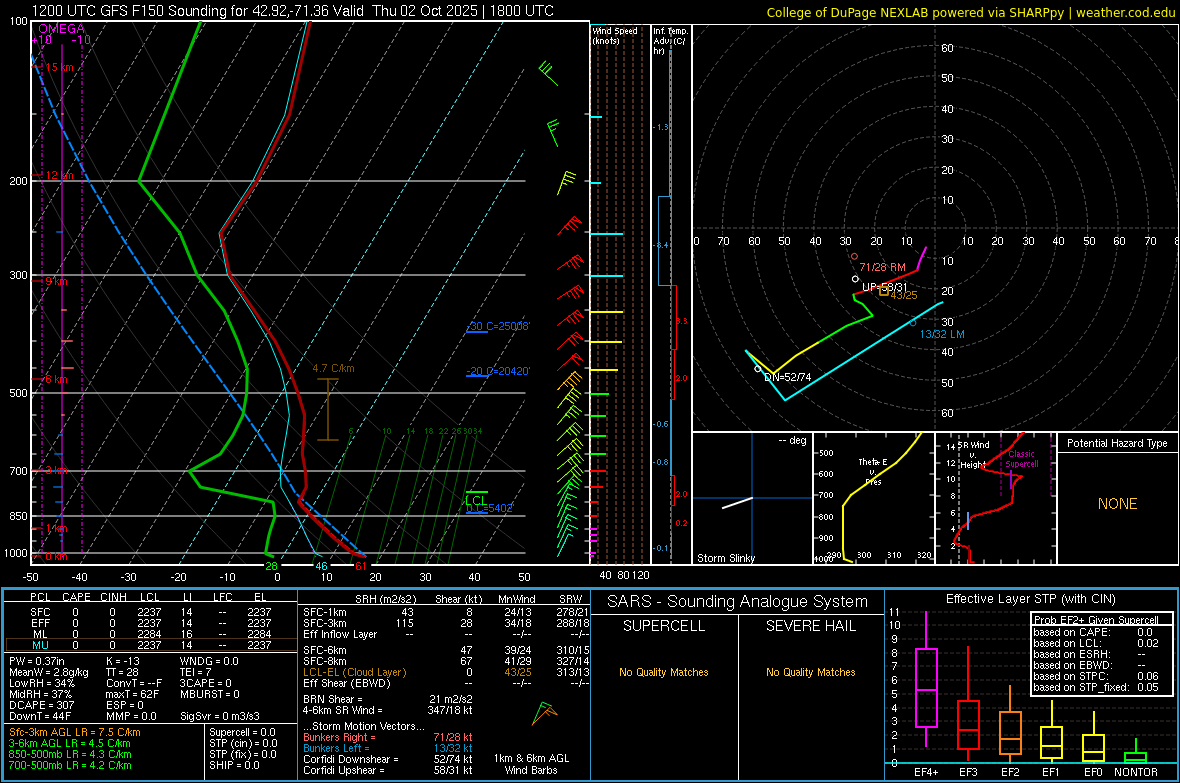Click the NONE hazard type text
1180x783 pixels.
coord(1117,504)
